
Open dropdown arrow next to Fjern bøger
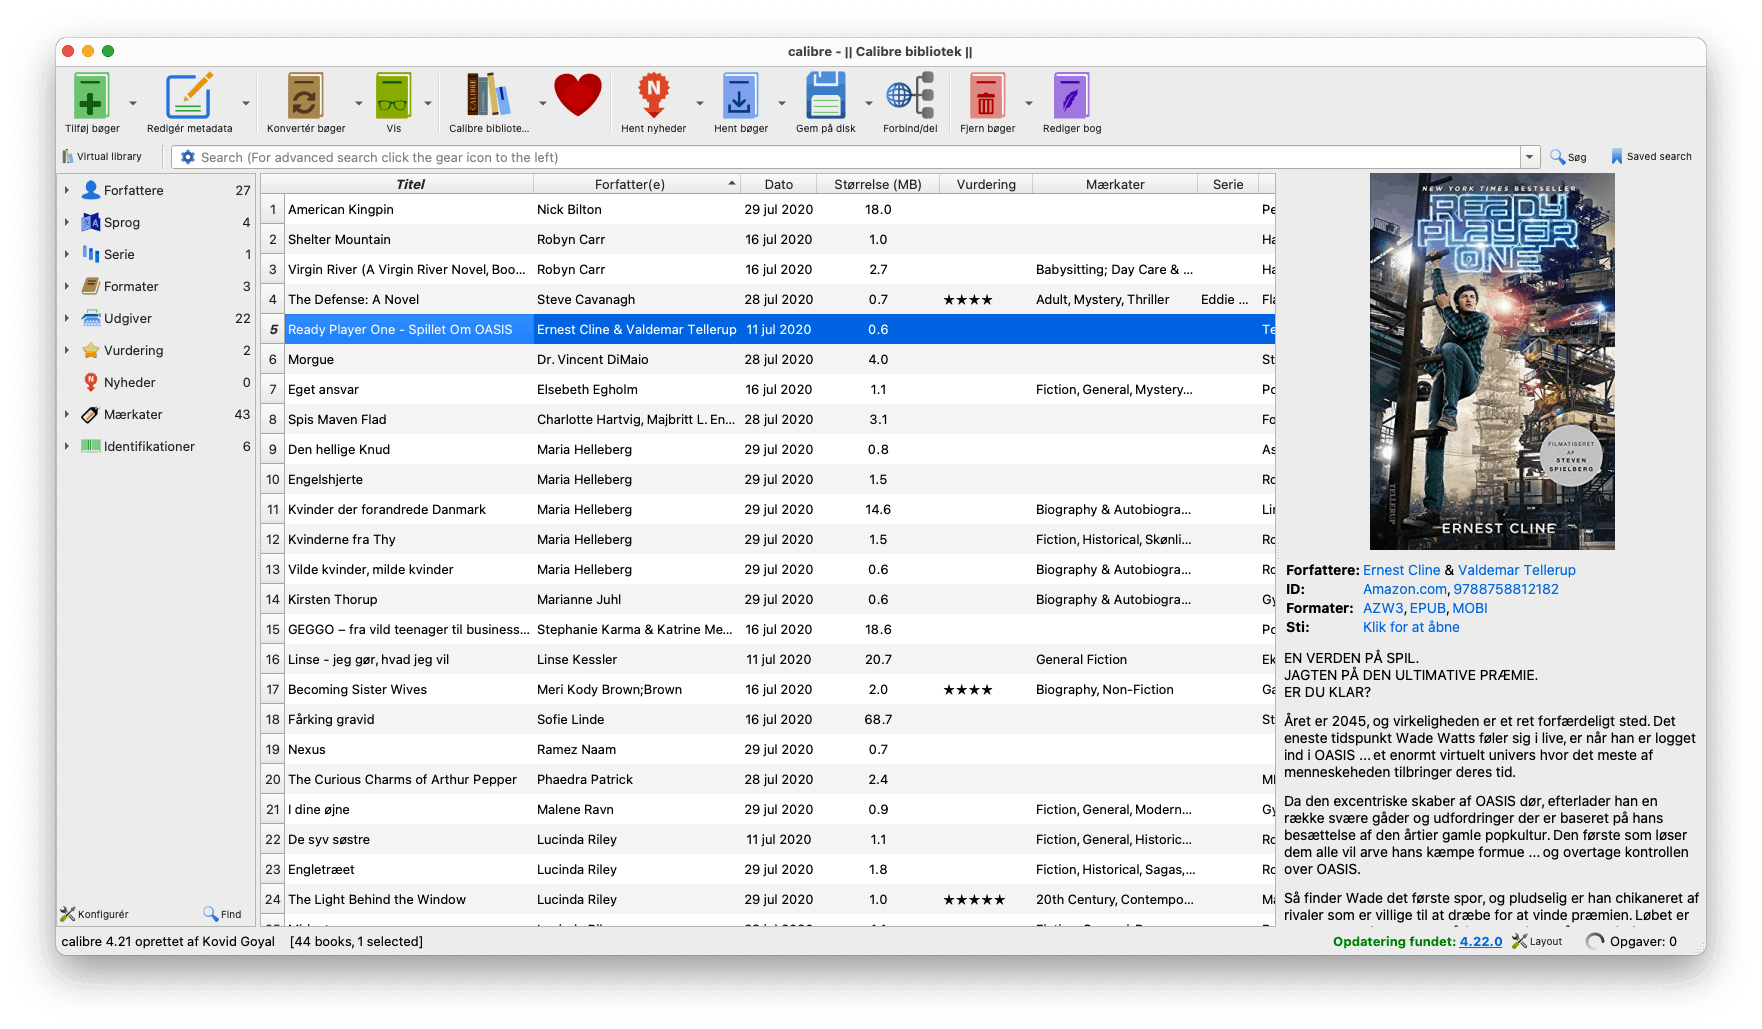(1029, 103)
